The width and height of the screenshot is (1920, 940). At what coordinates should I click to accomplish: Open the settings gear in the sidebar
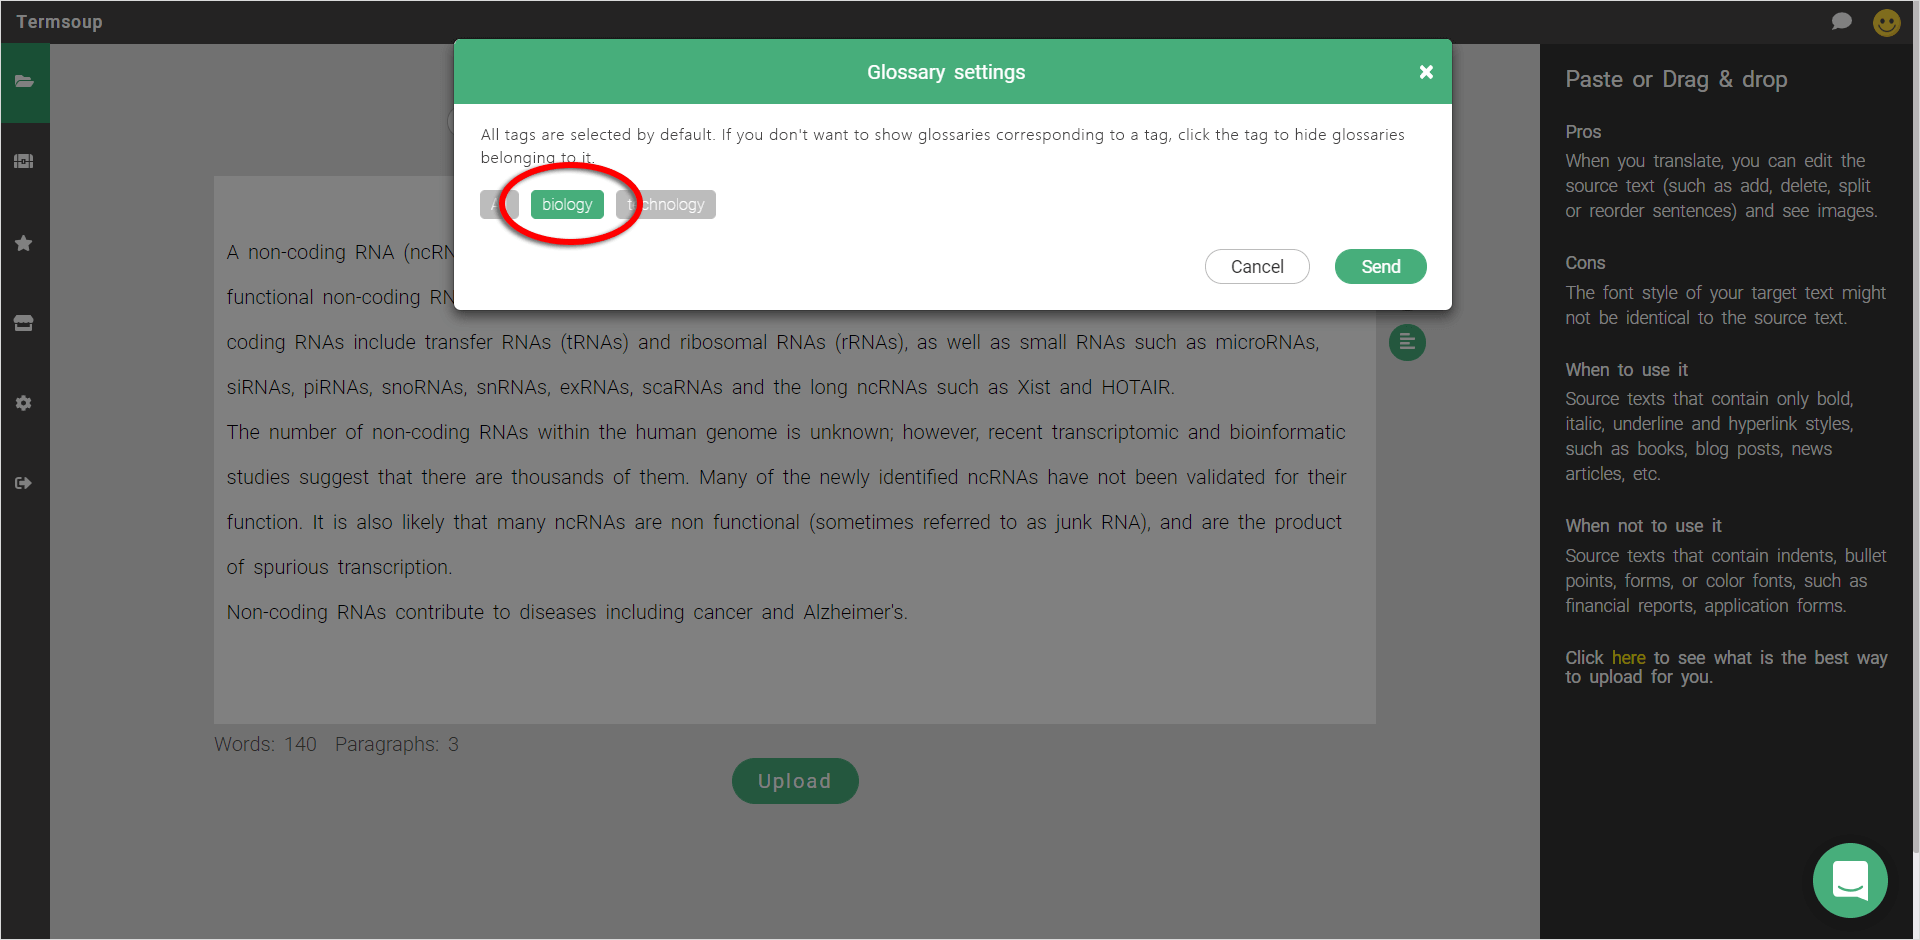point(24,403)
